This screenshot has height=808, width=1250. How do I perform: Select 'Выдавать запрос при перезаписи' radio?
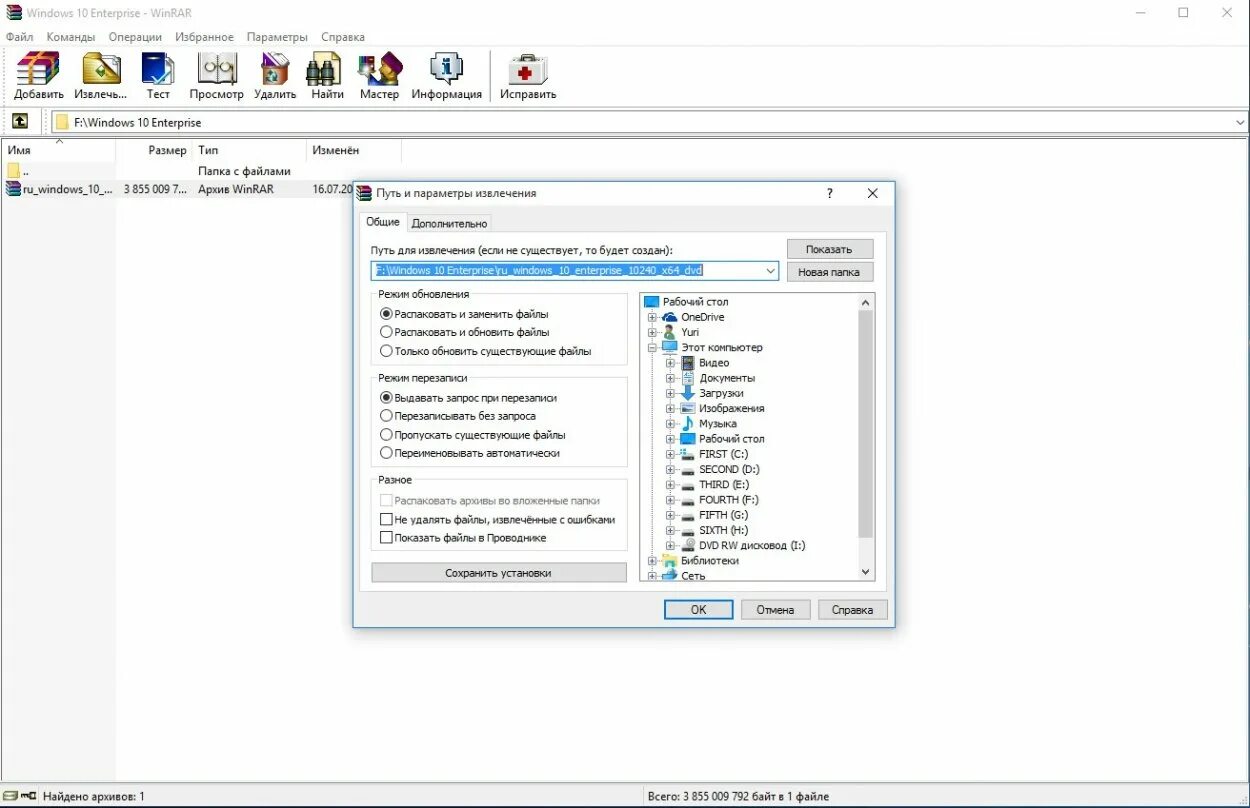pyautogui.click(x=386, y=397)
